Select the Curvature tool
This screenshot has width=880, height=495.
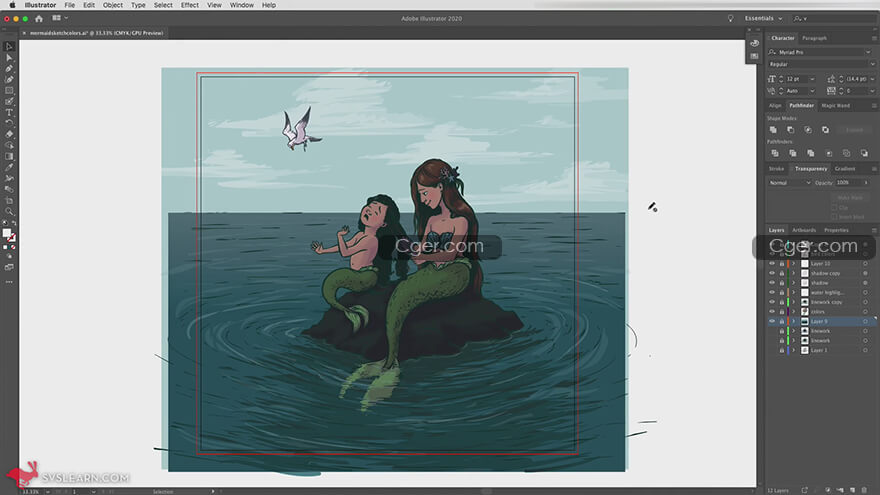click(9, 80)
